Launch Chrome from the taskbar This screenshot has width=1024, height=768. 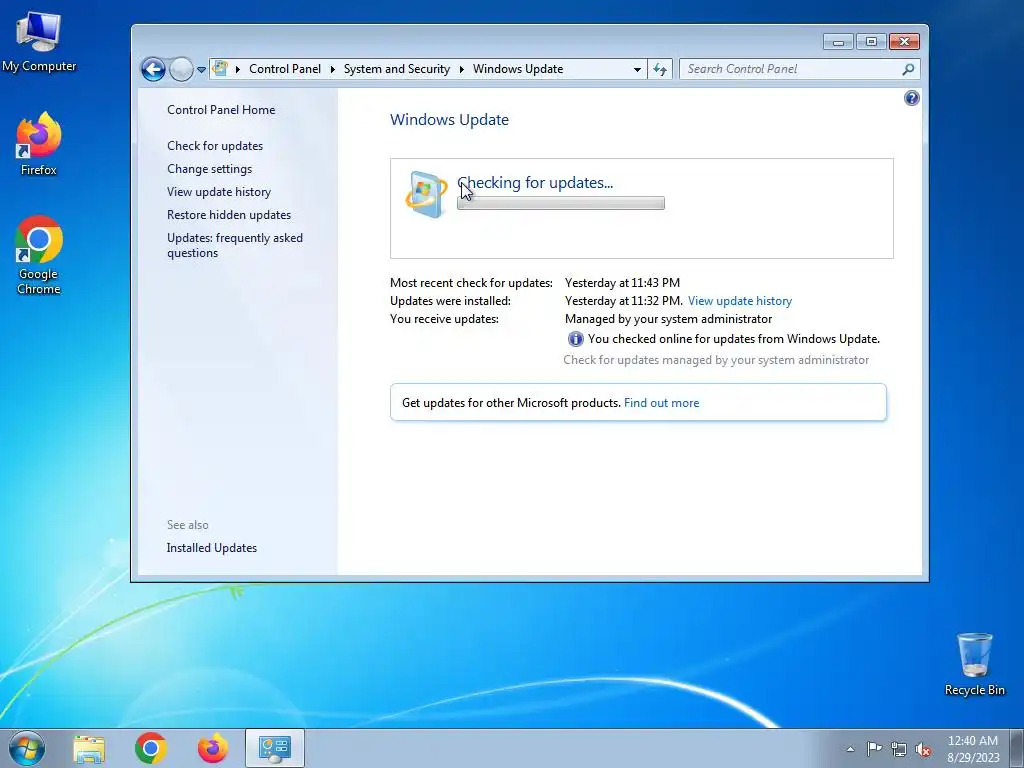(x=151, y=748)
